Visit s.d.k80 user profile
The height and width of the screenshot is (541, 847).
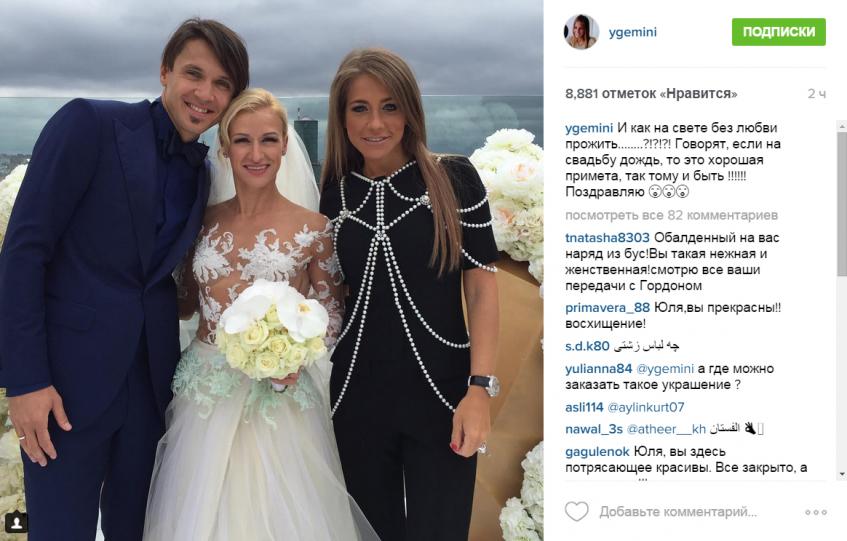[x=587, y=346]
